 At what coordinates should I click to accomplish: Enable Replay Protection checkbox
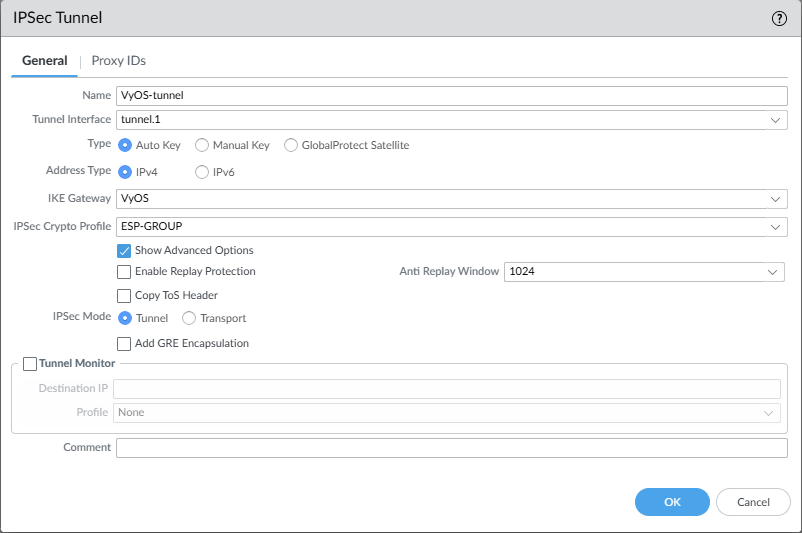(125, 272)
